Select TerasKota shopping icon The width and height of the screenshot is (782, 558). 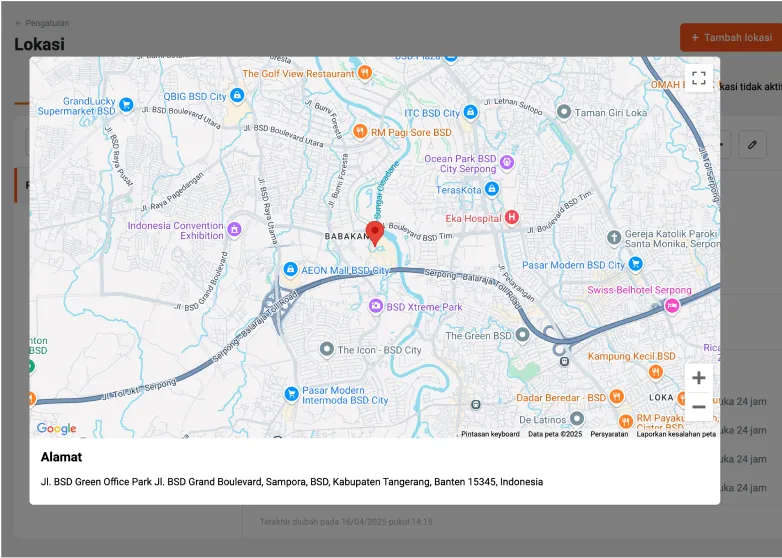click(492, 189)
